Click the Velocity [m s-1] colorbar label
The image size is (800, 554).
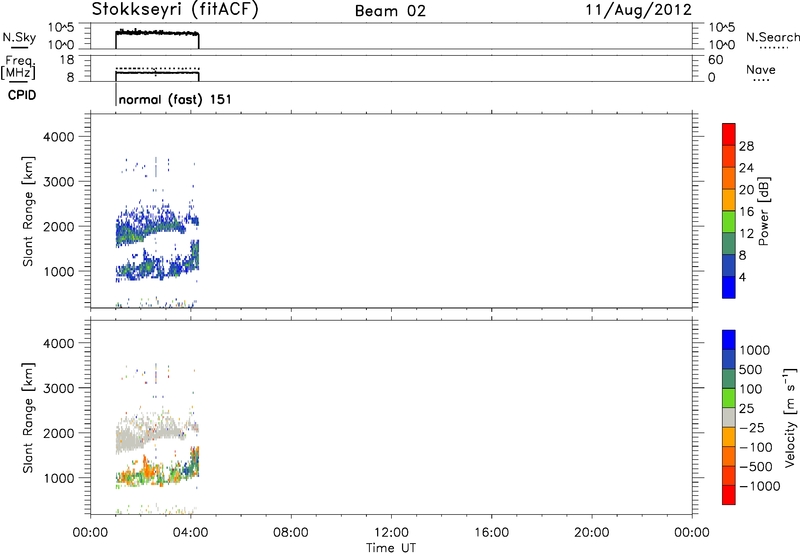(x=790, y=417)
